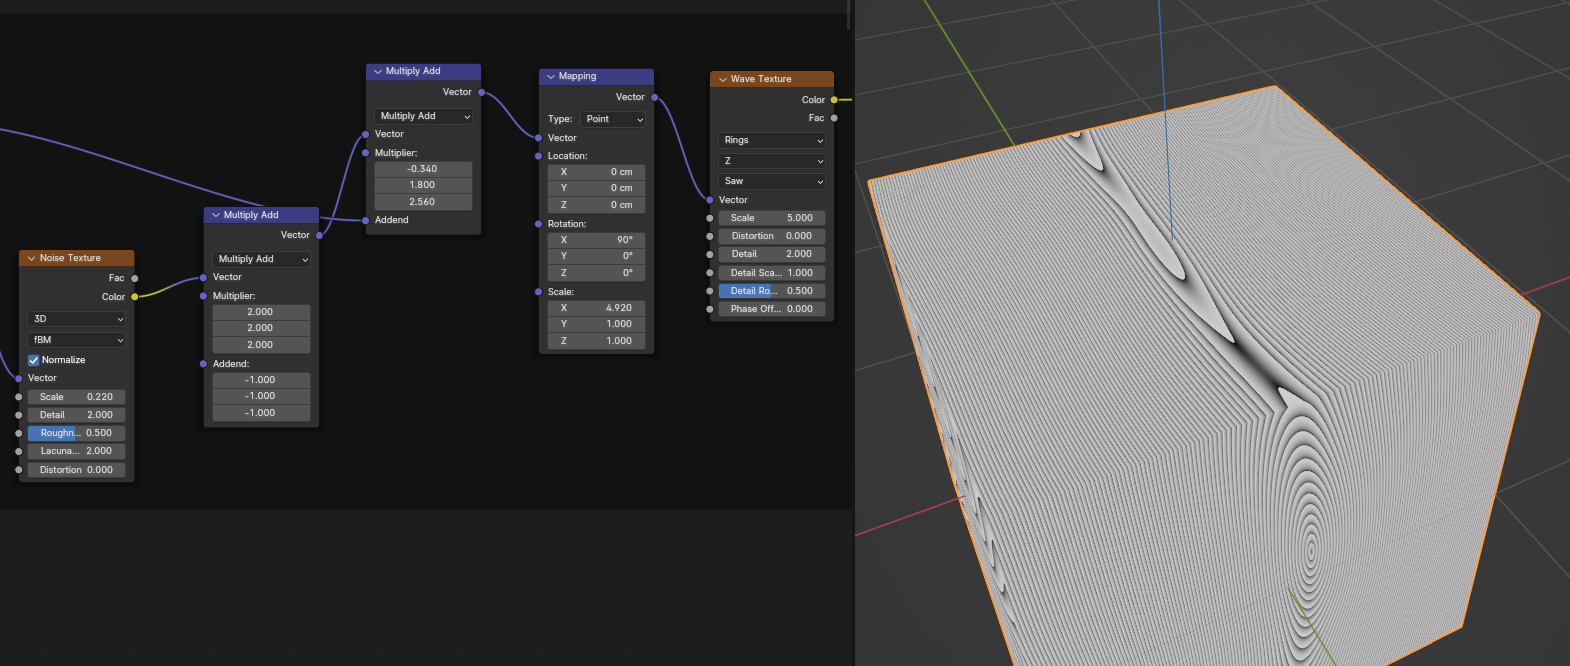Open the 3D dimensions dropdown
This screenshot has height=666, width=1570.
[x=77, y=319]
